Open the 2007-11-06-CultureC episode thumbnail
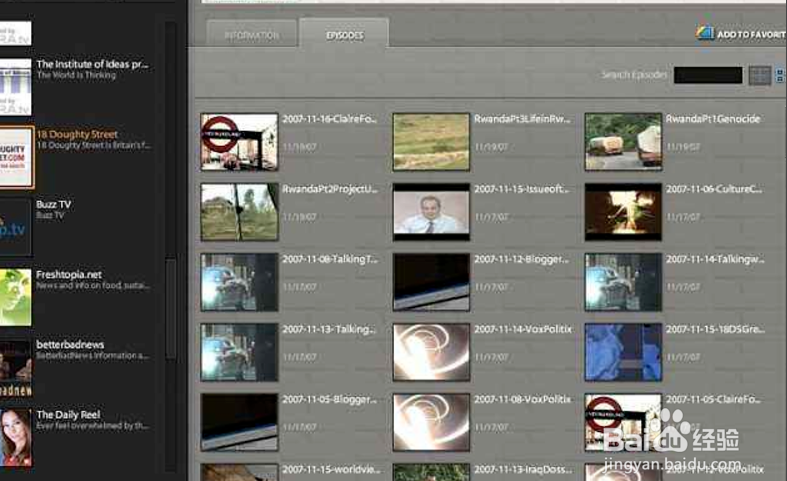Image resolution: width=787 pixels, height=481 pixels. click(x=623, y=212)
